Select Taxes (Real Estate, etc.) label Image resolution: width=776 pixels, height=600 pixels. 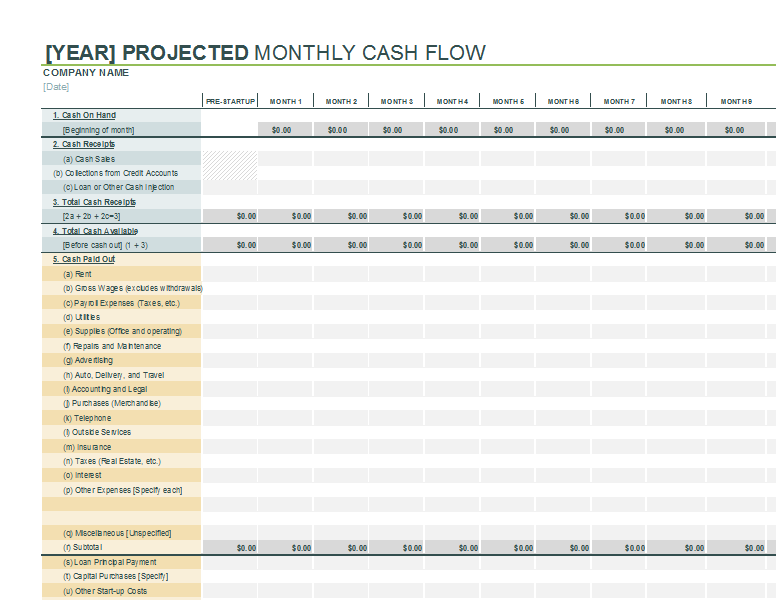click(x=112, y=461)
